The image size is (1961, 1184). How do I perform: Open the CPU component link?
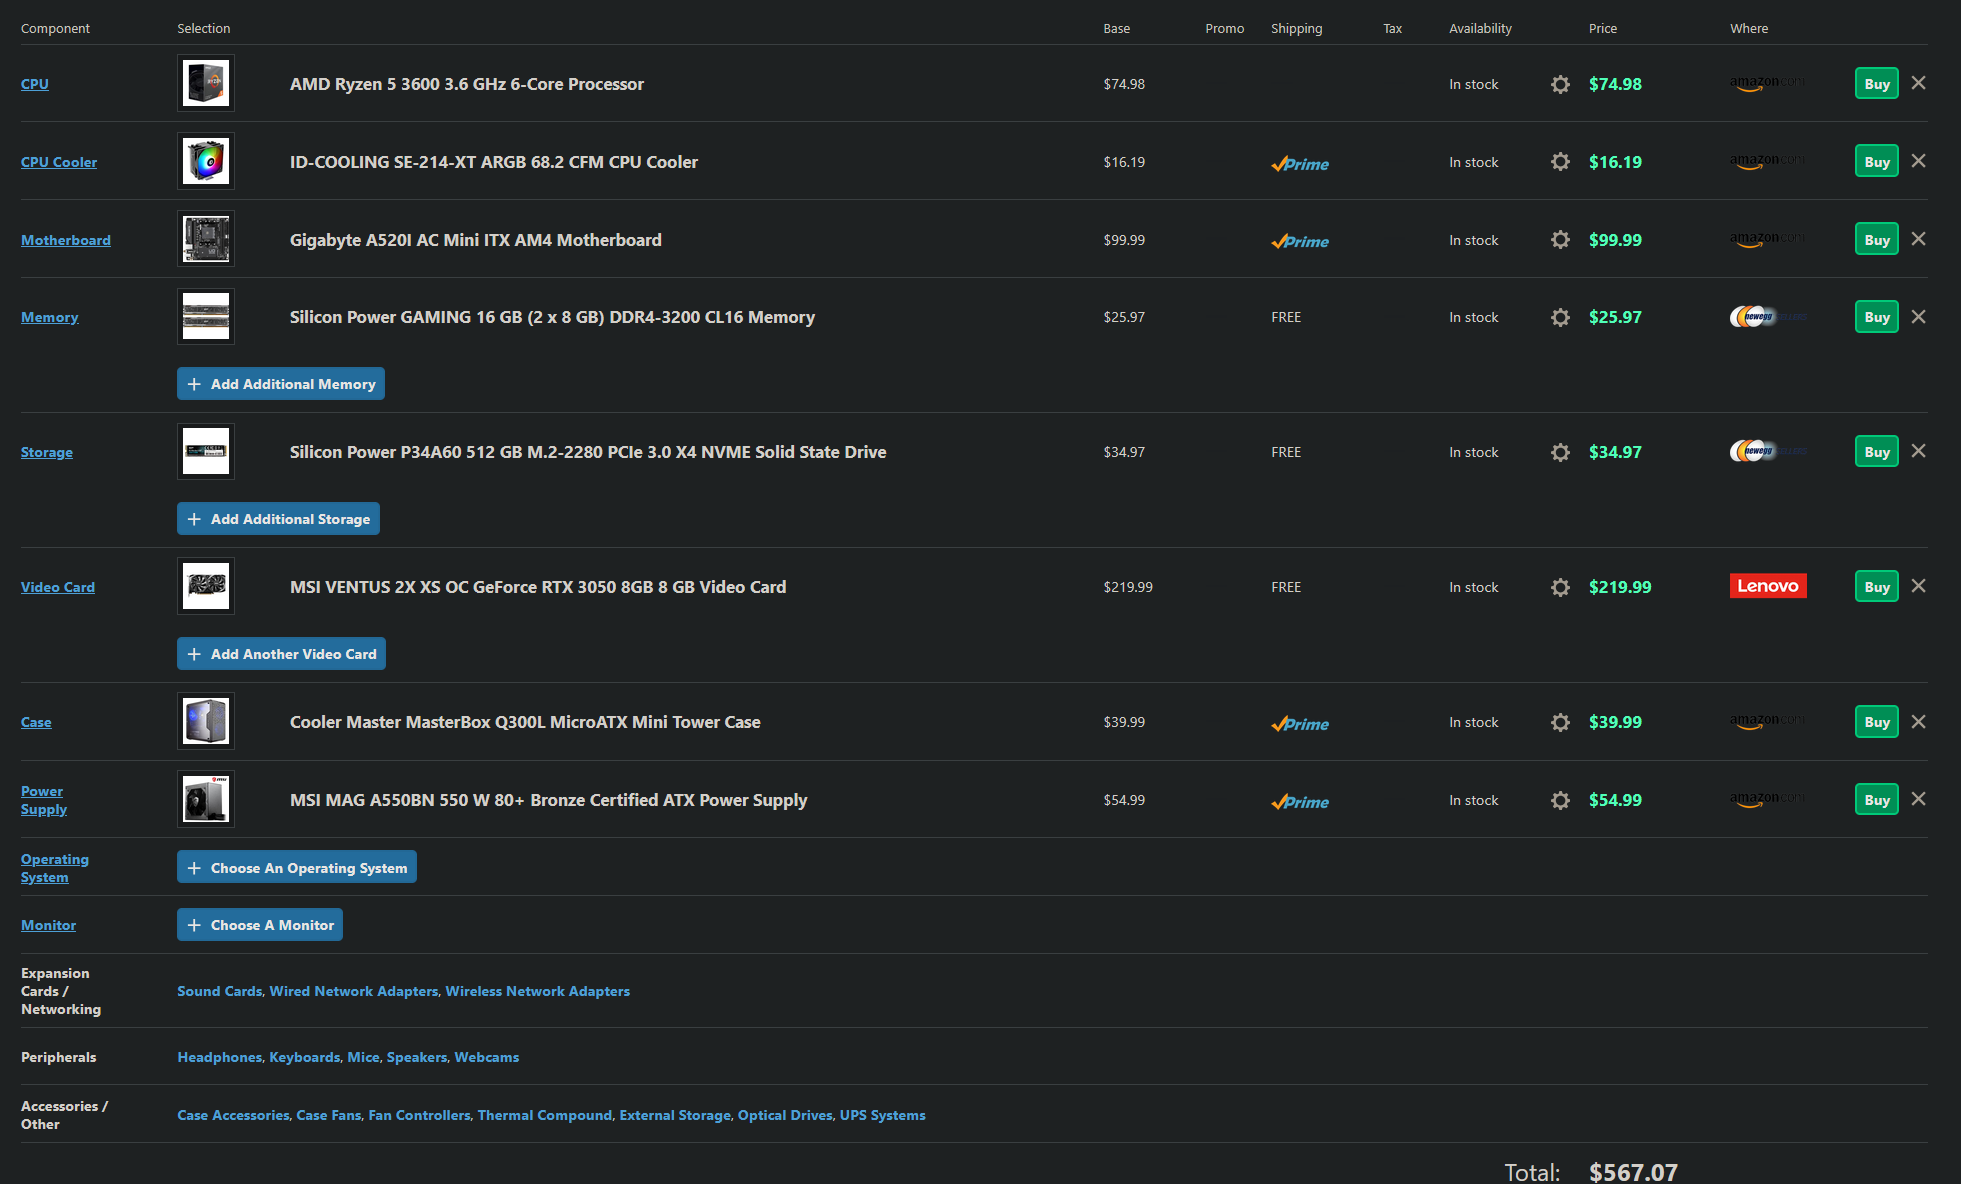(x=35, y=84)
